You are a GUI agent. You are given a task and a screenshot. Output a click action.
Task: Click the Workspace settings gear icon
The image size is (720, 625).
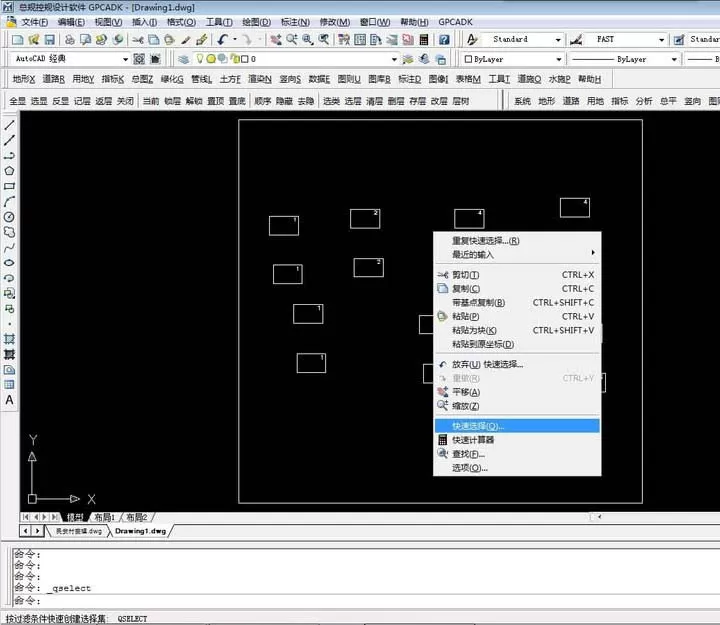pyautogui.click(x=139, y=59)
